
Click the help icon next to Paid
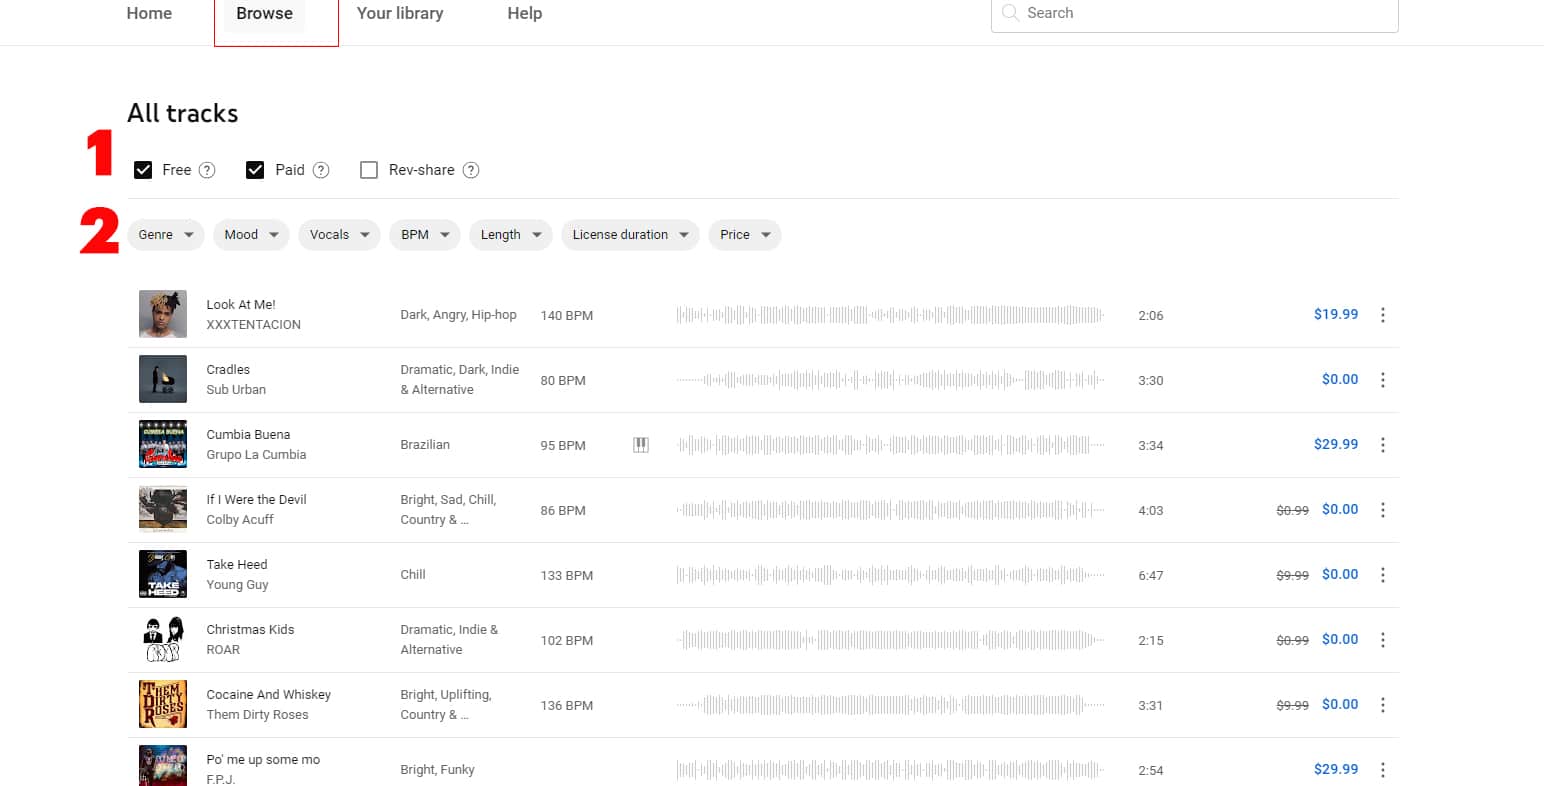(321, 170)
